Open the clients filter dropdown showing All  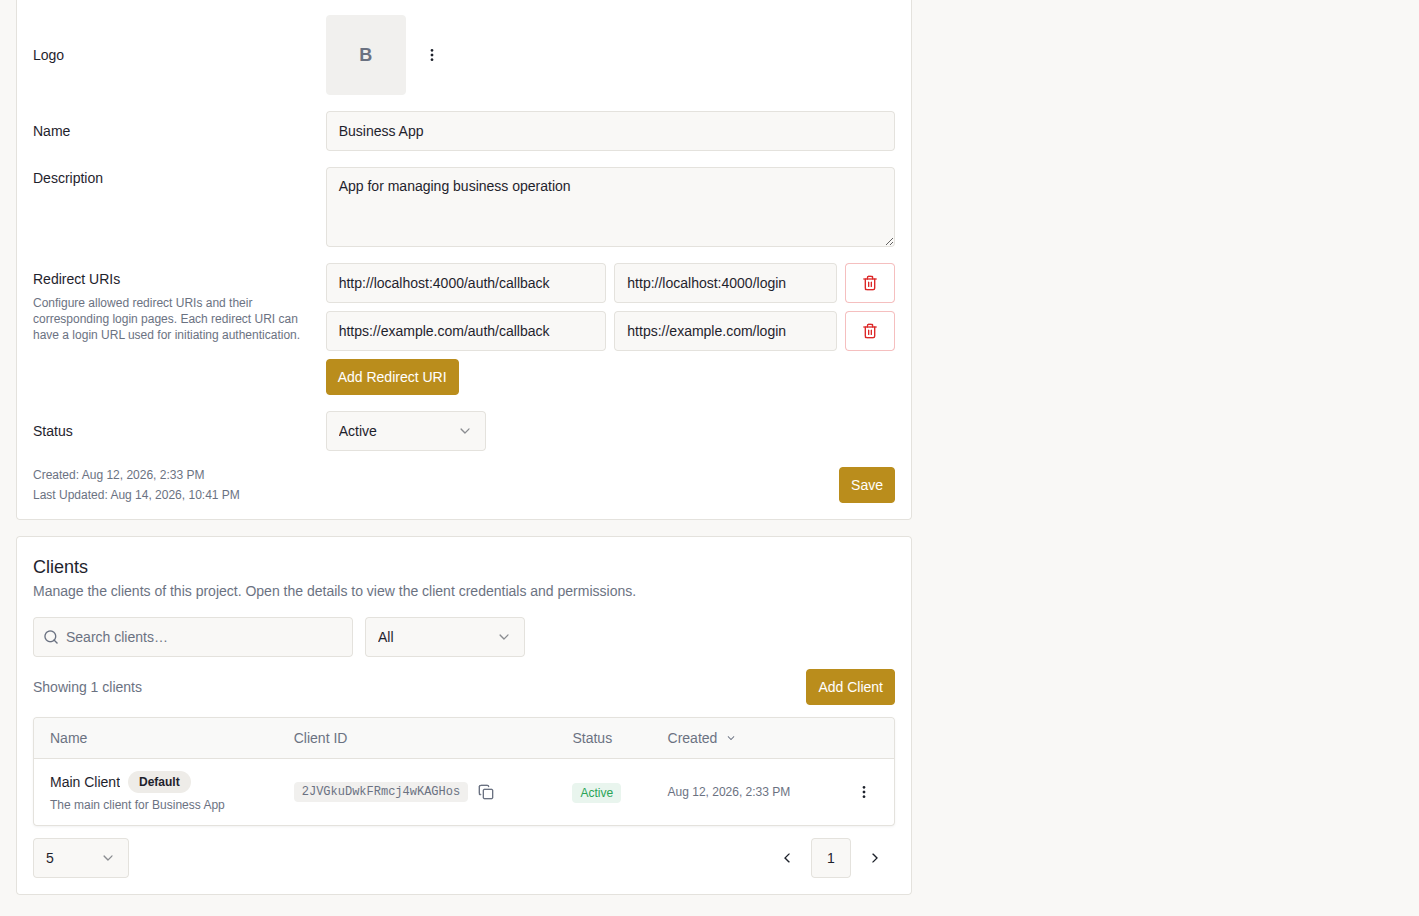[x=445, y=637]
